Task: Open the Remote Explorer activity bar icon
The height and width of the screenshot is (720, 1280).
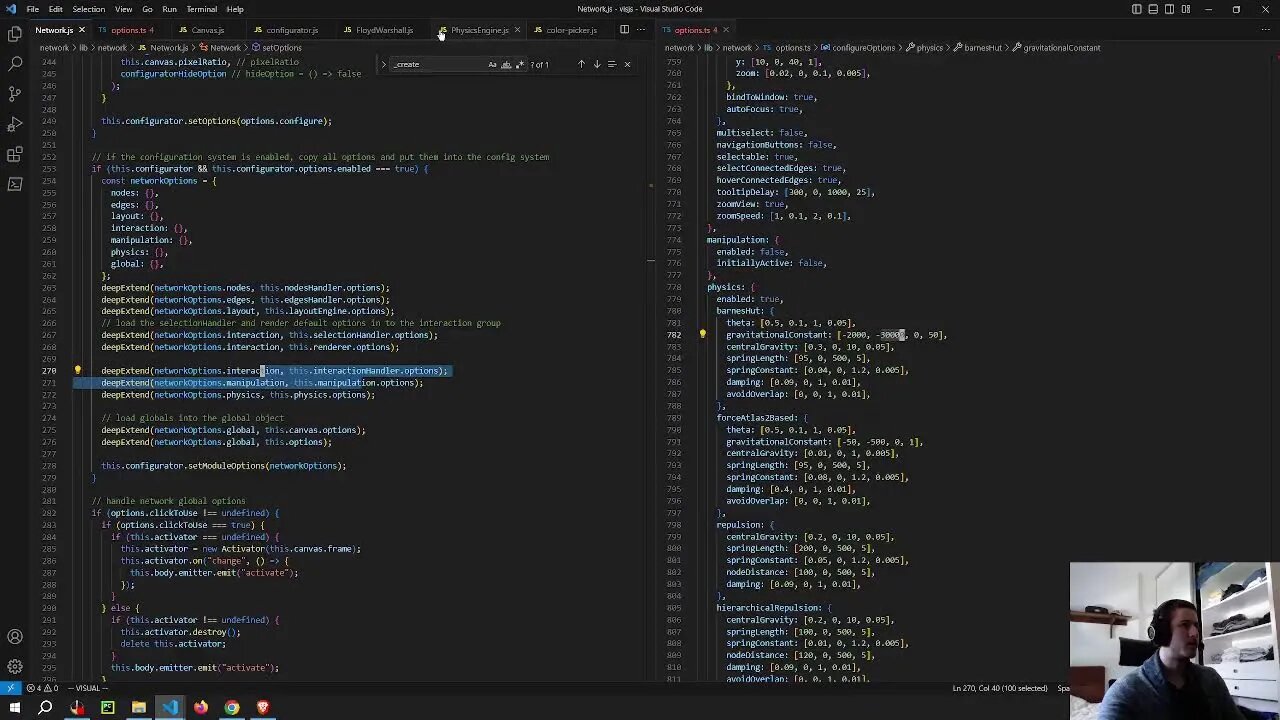Action: [x=15, y=184]
